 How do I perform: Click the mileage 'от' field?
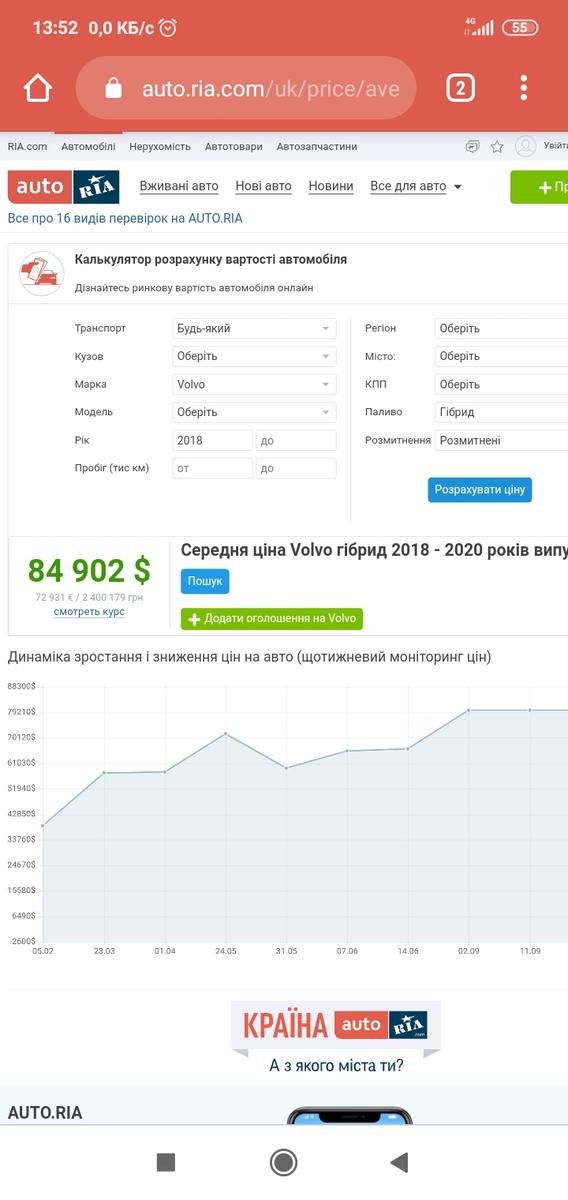tap(213, 468)
